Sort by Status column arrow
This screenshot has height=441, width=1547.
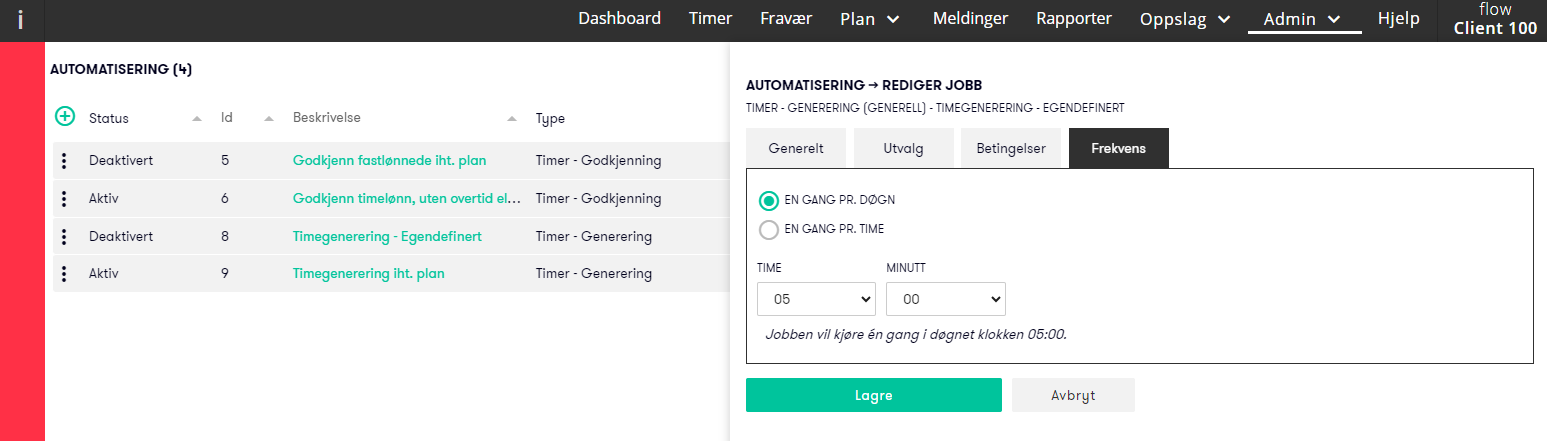[197, 119]
